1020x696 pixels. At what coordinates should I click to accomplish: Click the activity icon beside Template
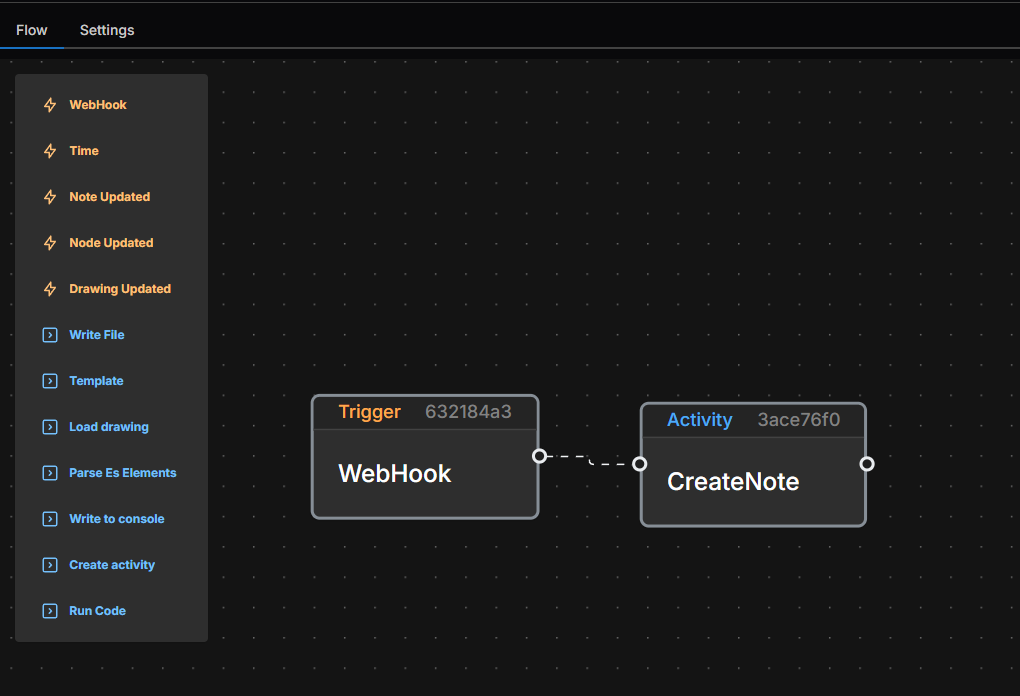[50, 381]
